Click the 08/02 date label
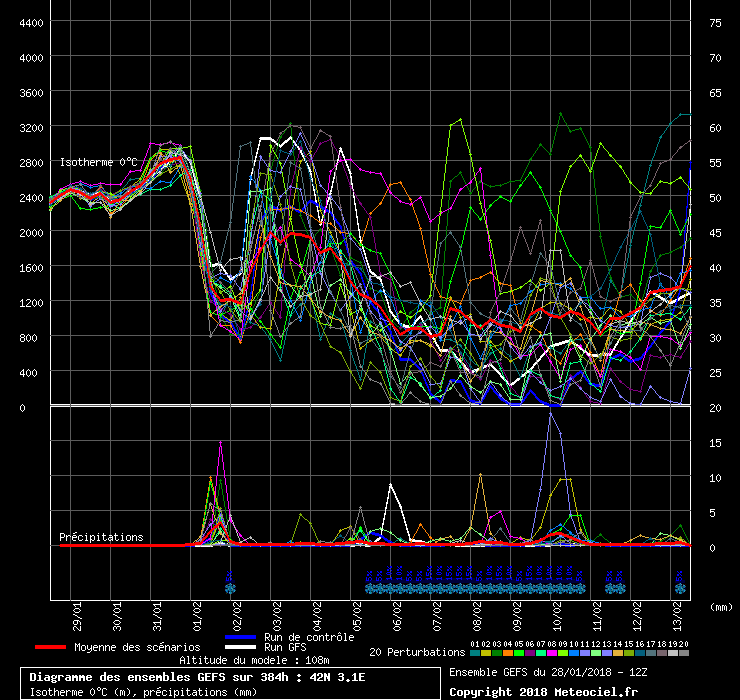Image resolution: width=740 pixels, height=700 pixels. pos(477,616)
